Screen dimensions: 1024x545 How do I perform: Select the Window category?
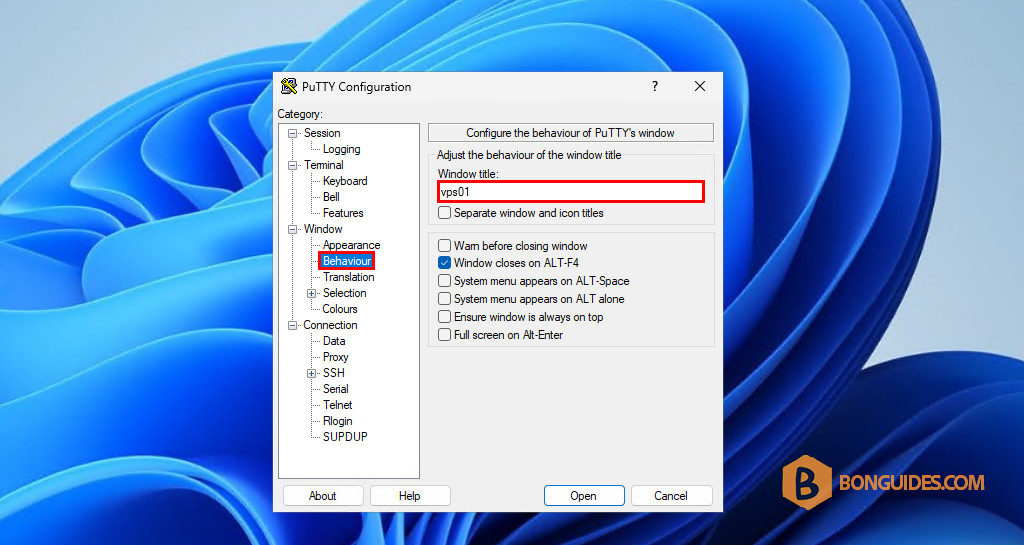pyautogui.click(x=323, y=229)
